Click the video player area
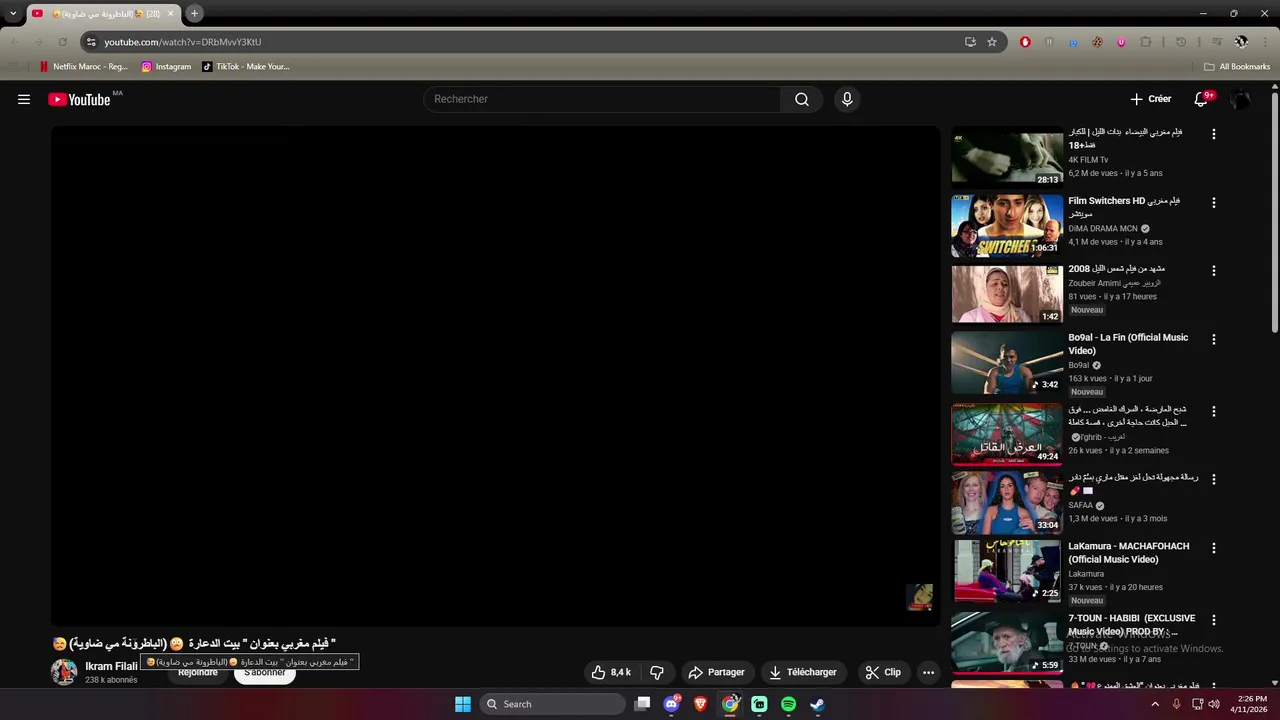 (x=496, y=376)
